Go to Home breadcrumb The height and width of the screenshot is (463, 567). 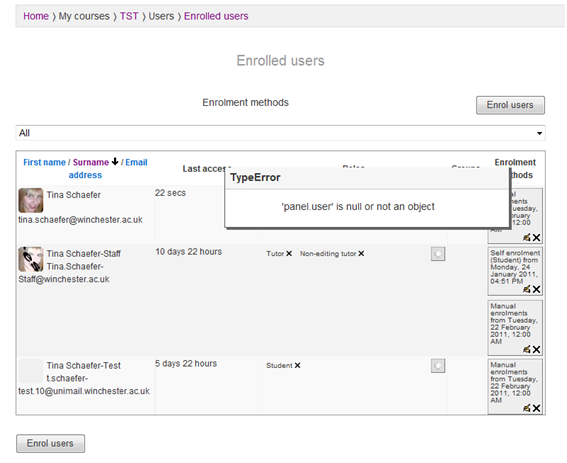pyautogui.click(x=36, y=16)
